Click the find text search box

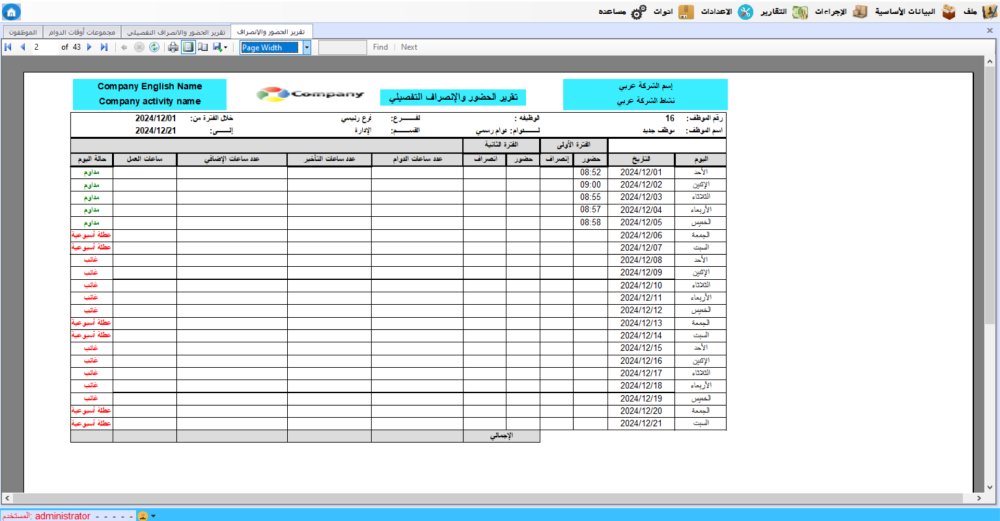coord(342,47)
